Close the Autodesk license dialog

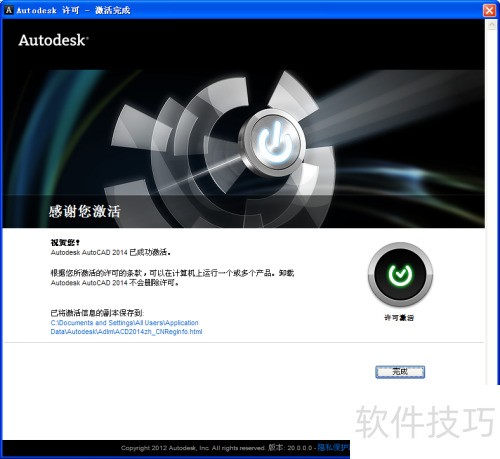click(489, 10)
